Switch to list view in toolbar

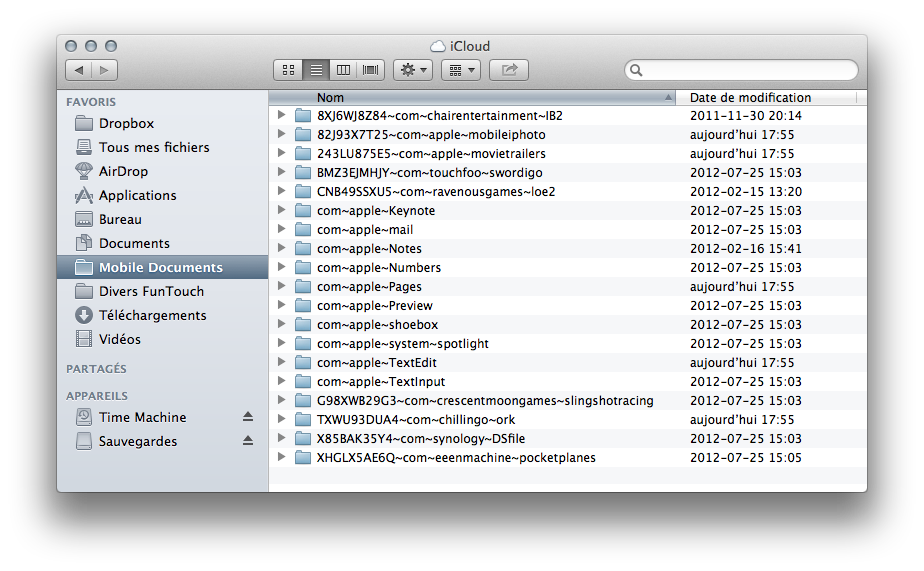(x=316, y=70)
